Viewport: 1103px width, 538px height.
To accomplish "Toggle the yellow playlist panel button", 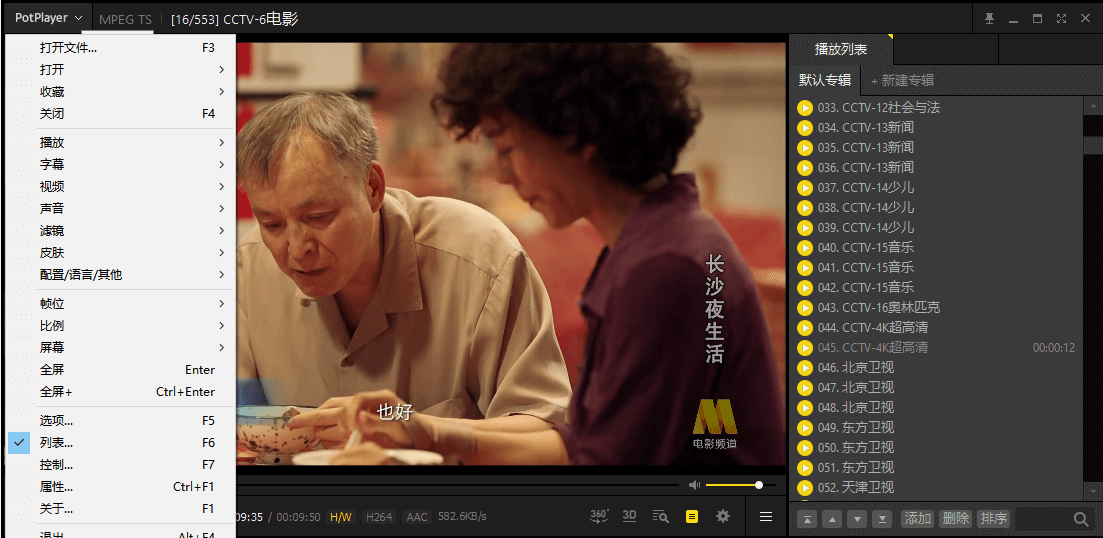I will pyautogui.click(x=692, y=516).
